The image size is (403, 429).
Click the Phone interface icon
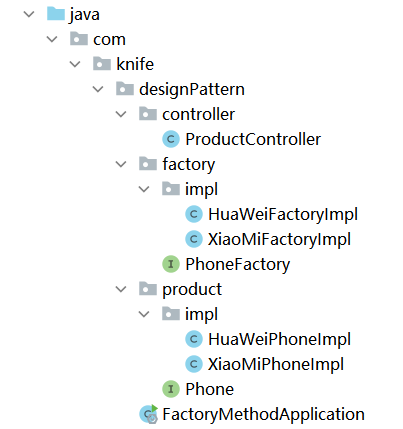171,389
